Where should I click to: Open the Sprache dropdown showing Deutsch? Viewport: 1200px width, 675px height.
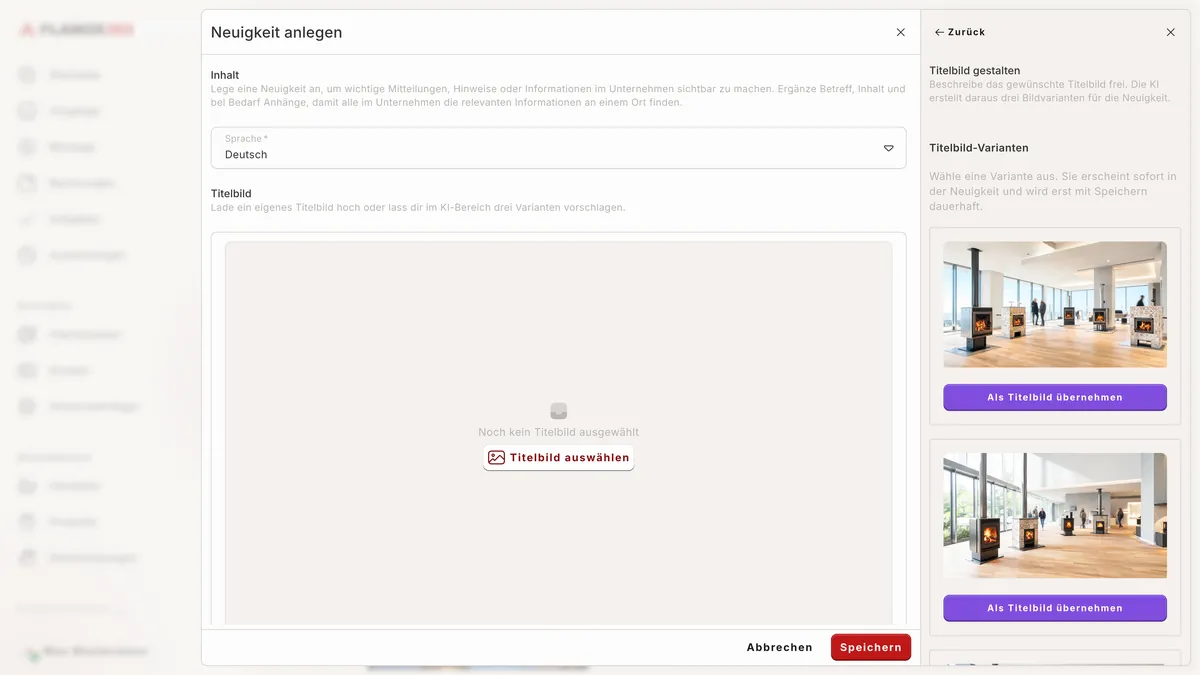coord(558,148)
